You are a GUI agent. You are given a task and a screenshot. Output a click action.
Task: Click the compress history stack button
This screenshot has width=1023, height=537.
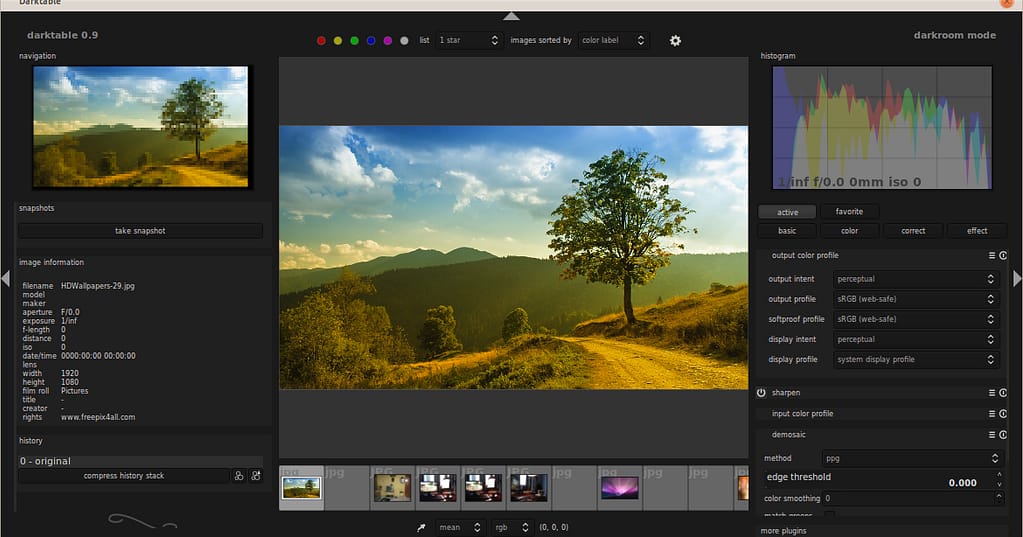click(x=124, y=476)
